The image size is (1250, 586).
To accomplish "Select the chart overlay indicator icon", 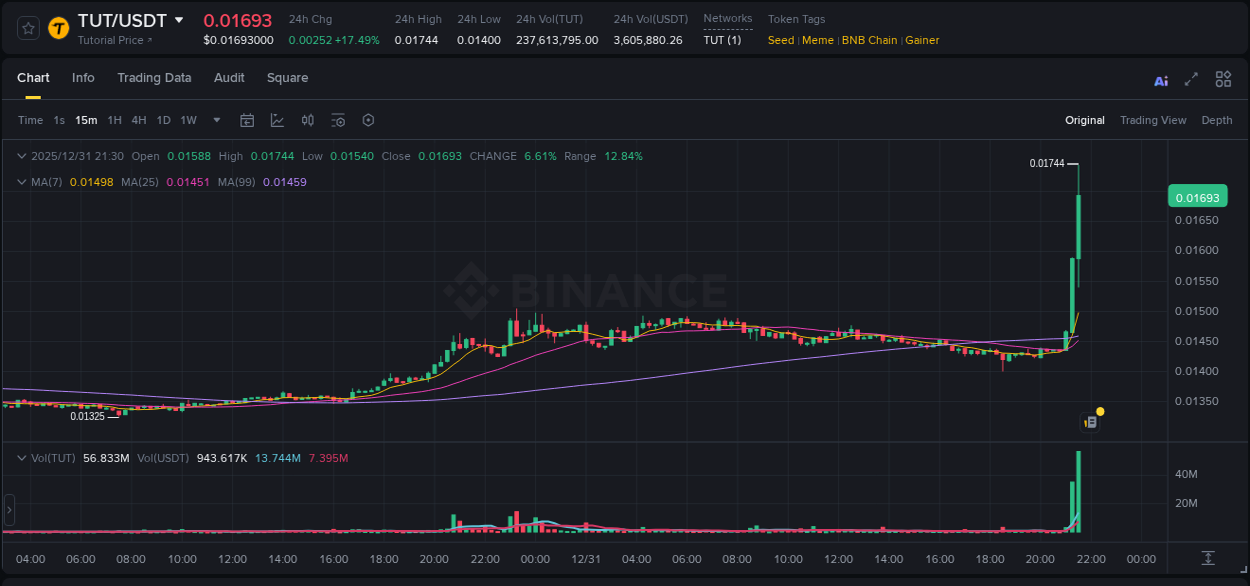I will pos(277,120).
